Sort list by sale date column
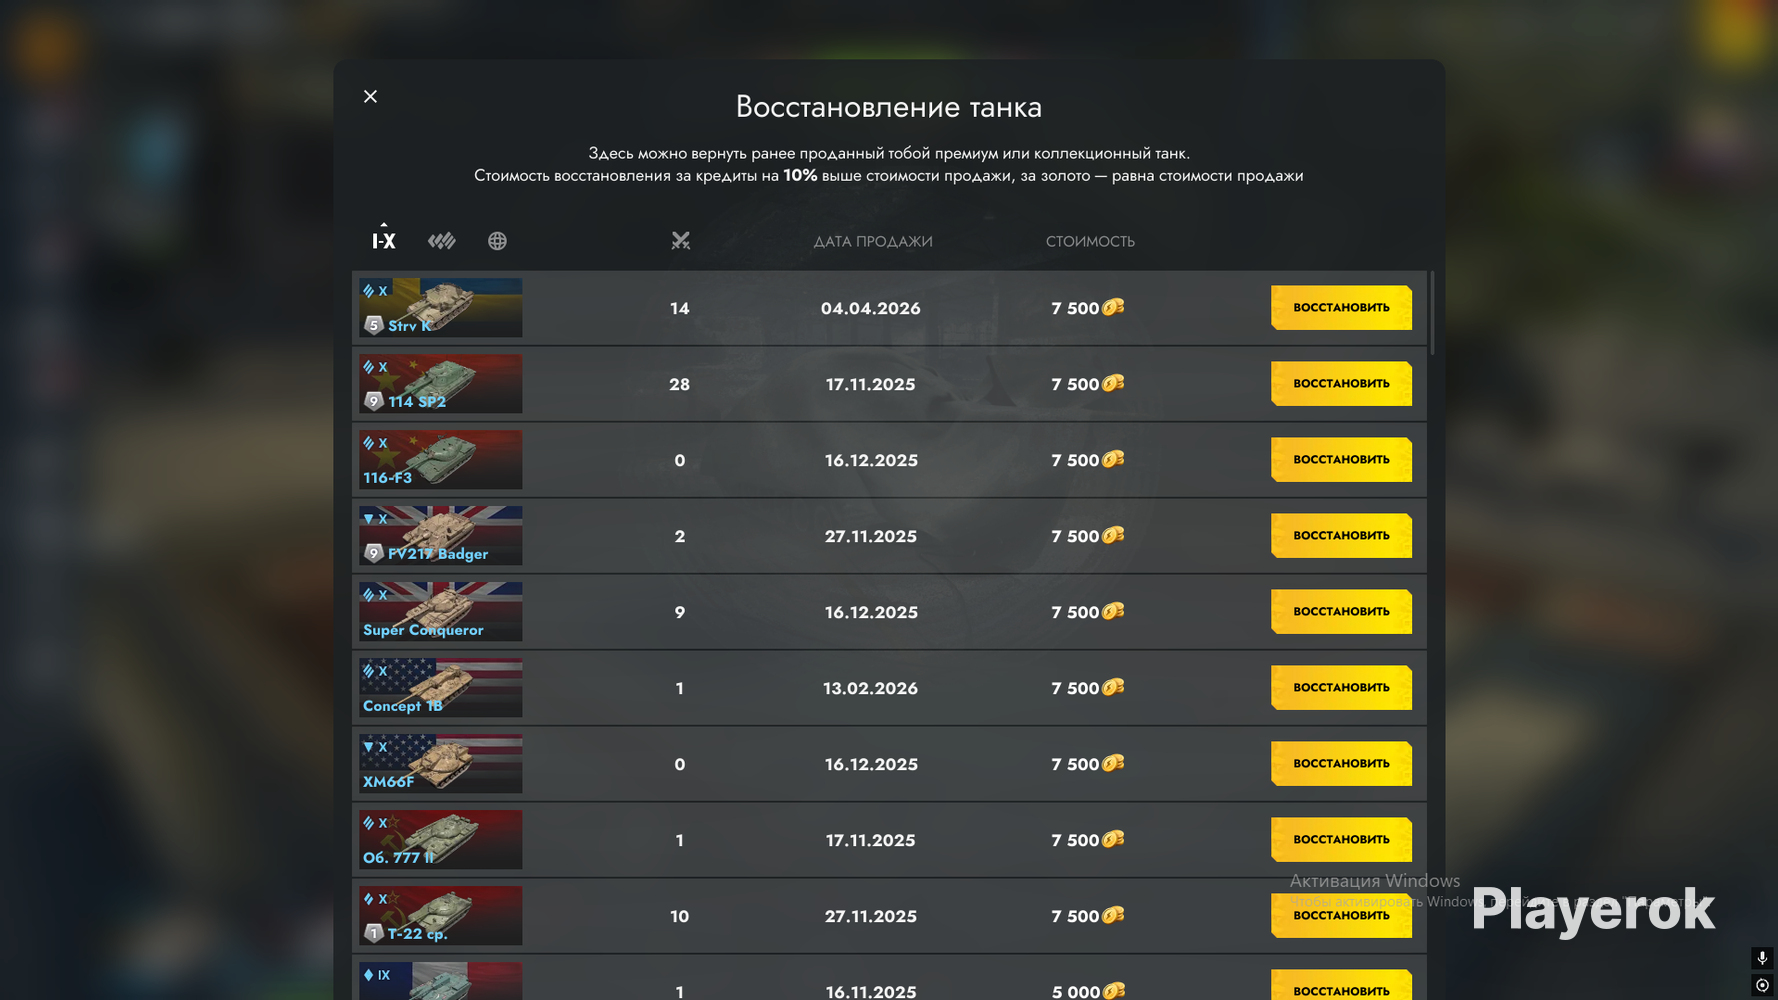Viewport: 1778px width, 1000px height. point(872,241)
